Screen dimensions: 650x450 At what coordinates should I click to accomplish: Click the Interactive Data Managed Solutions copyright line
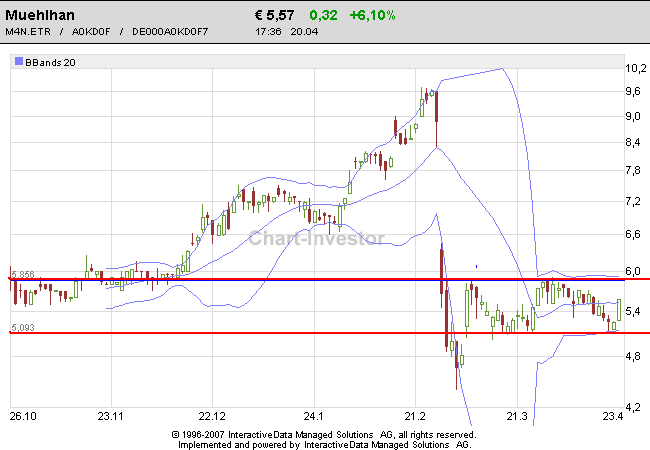tap(323, 435)
